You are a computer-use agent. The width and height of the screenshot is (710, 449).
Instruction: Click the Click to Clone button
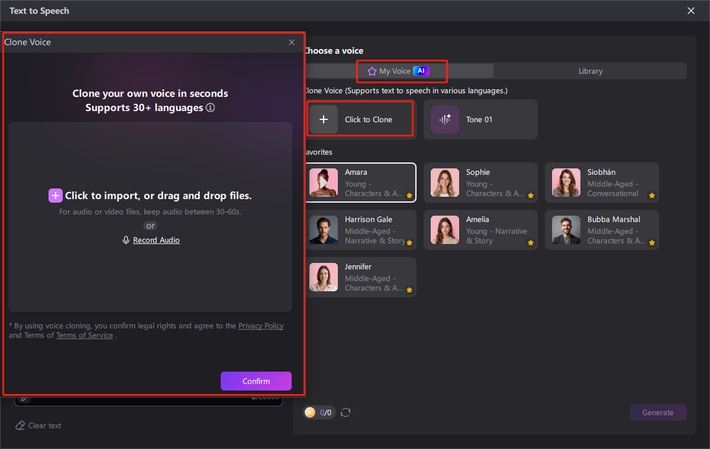[360, 119]
